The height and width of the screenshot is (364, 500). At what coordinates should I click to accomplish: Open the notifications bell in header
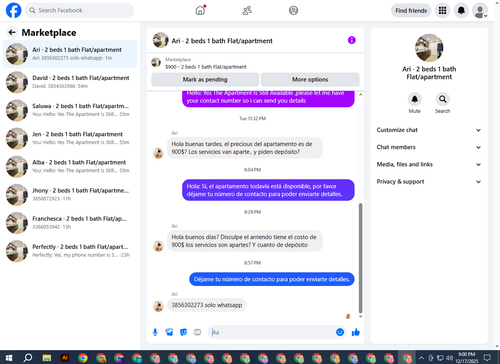coord(461,10)
